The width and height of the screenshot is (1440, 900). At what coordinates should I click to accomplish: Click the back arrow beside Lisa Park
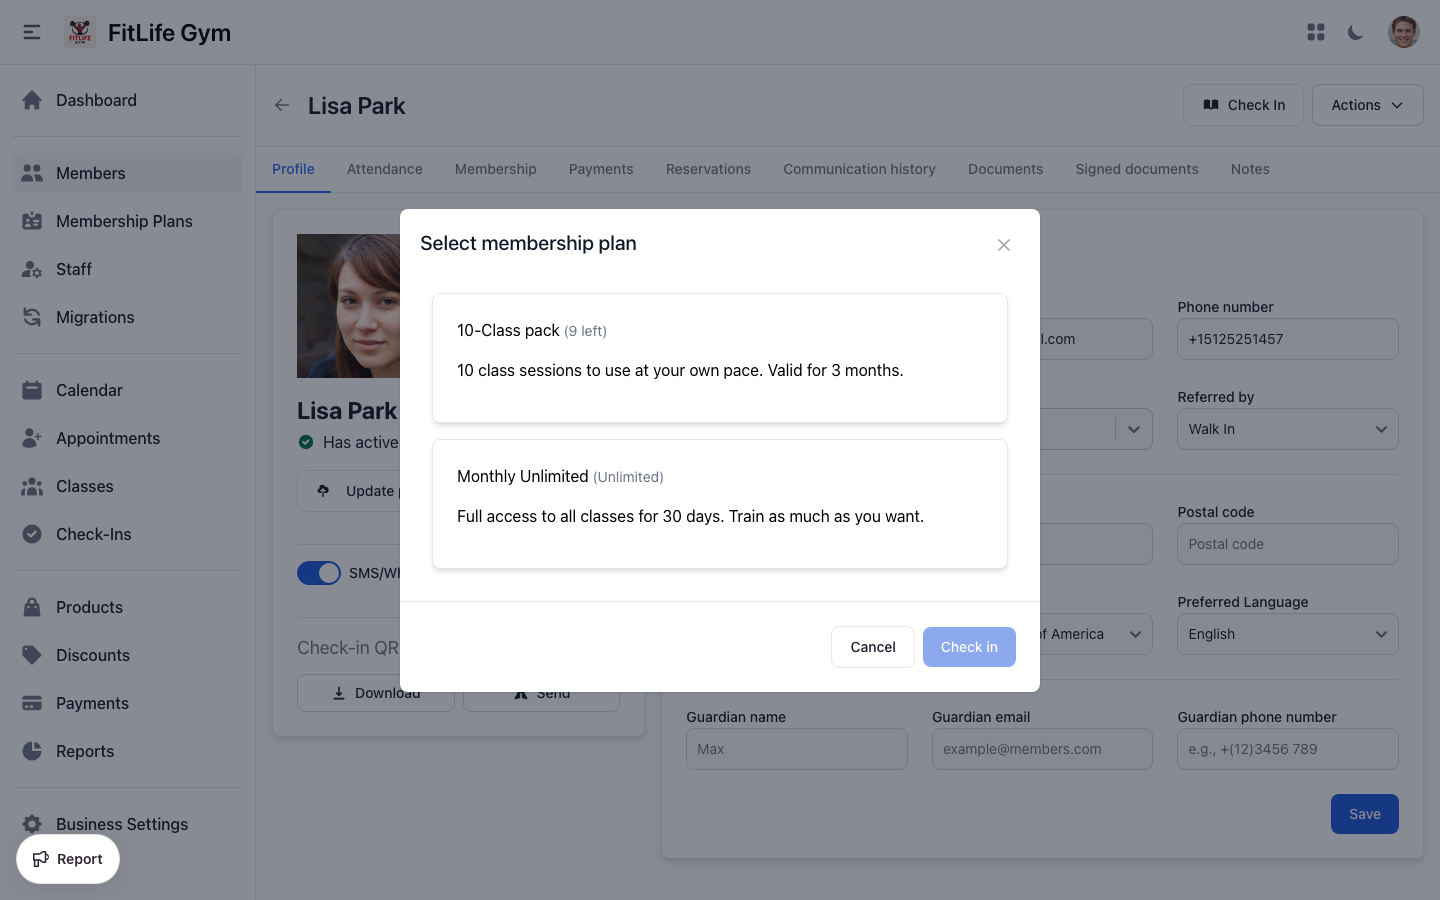pos(282,105)
